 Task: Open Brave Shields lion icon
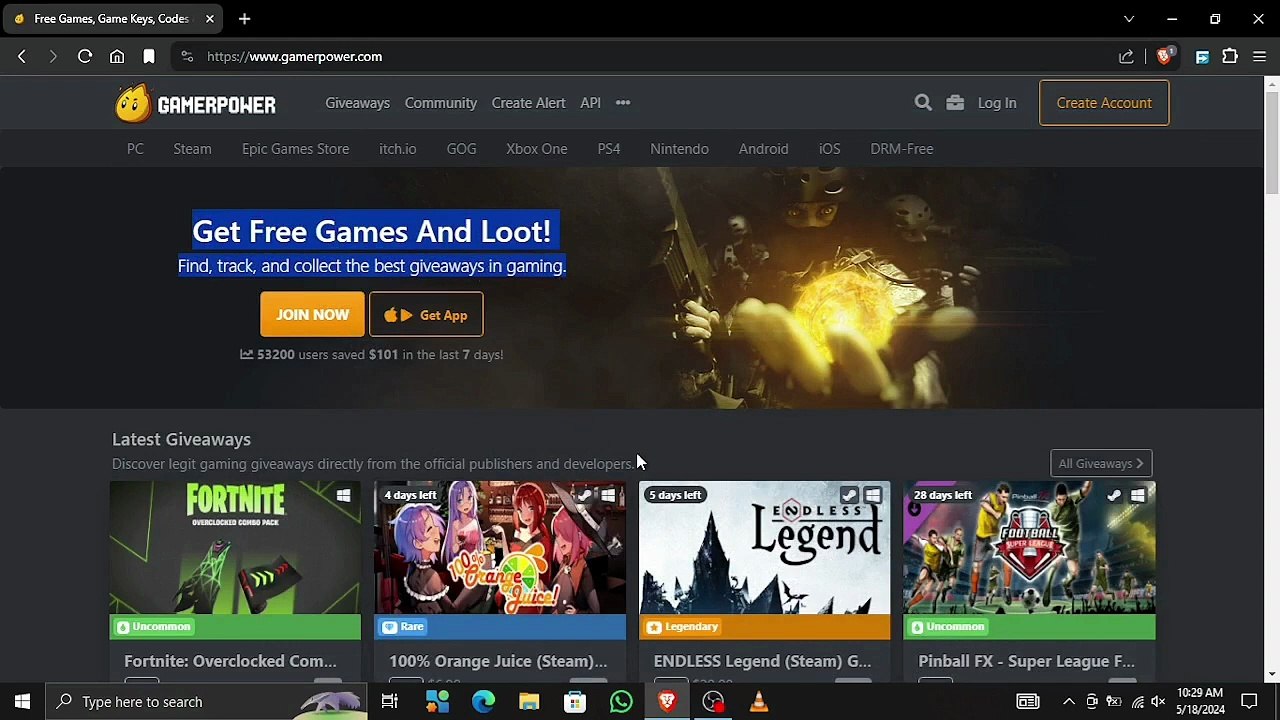tap(1164, 57)
